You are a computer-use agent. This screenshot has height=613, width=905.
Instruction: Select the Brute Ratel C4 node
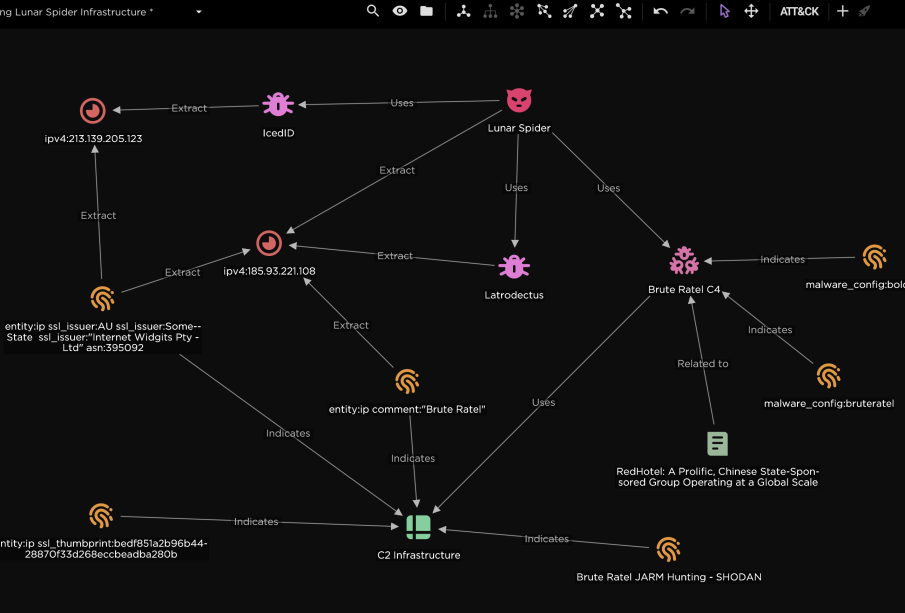click(684, 260)
